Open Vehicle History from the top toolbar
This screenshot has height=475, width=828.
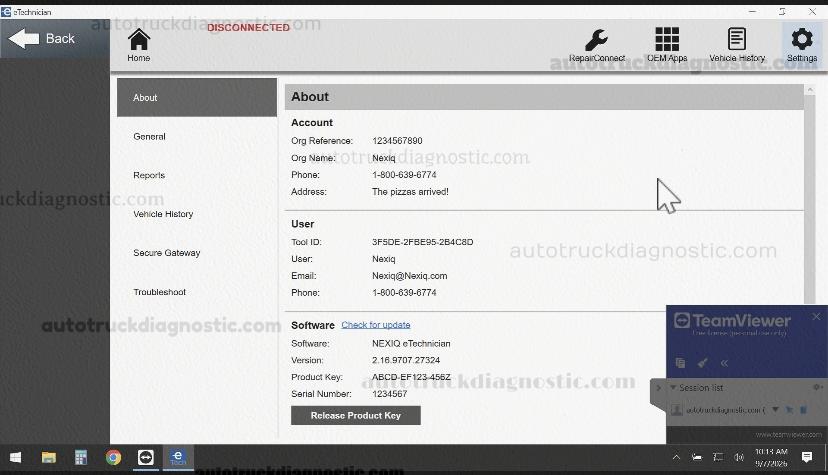(737, 45)
